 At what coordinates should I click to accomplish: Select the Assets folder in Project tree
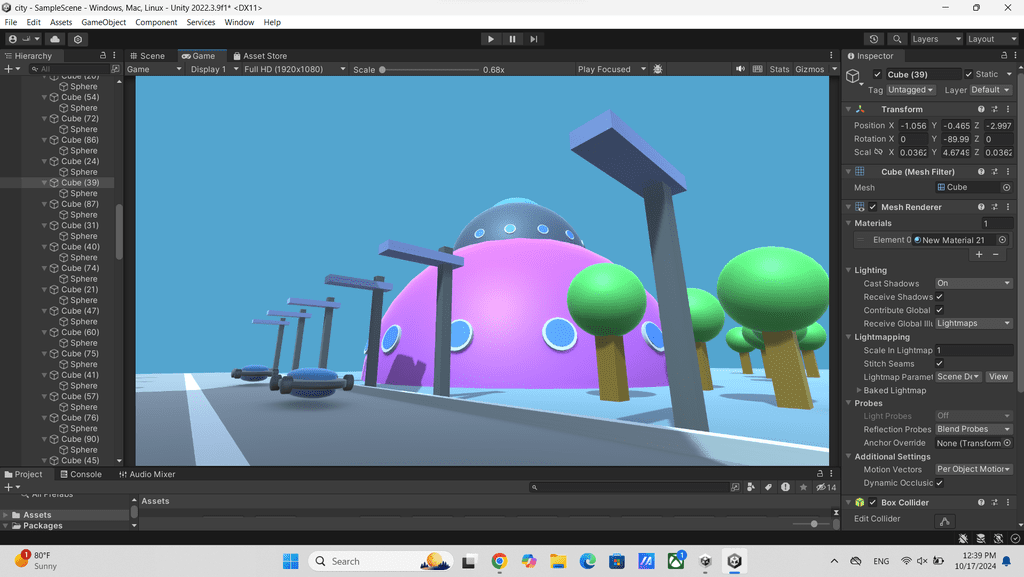pyautogui.click(x=37, y=515)
